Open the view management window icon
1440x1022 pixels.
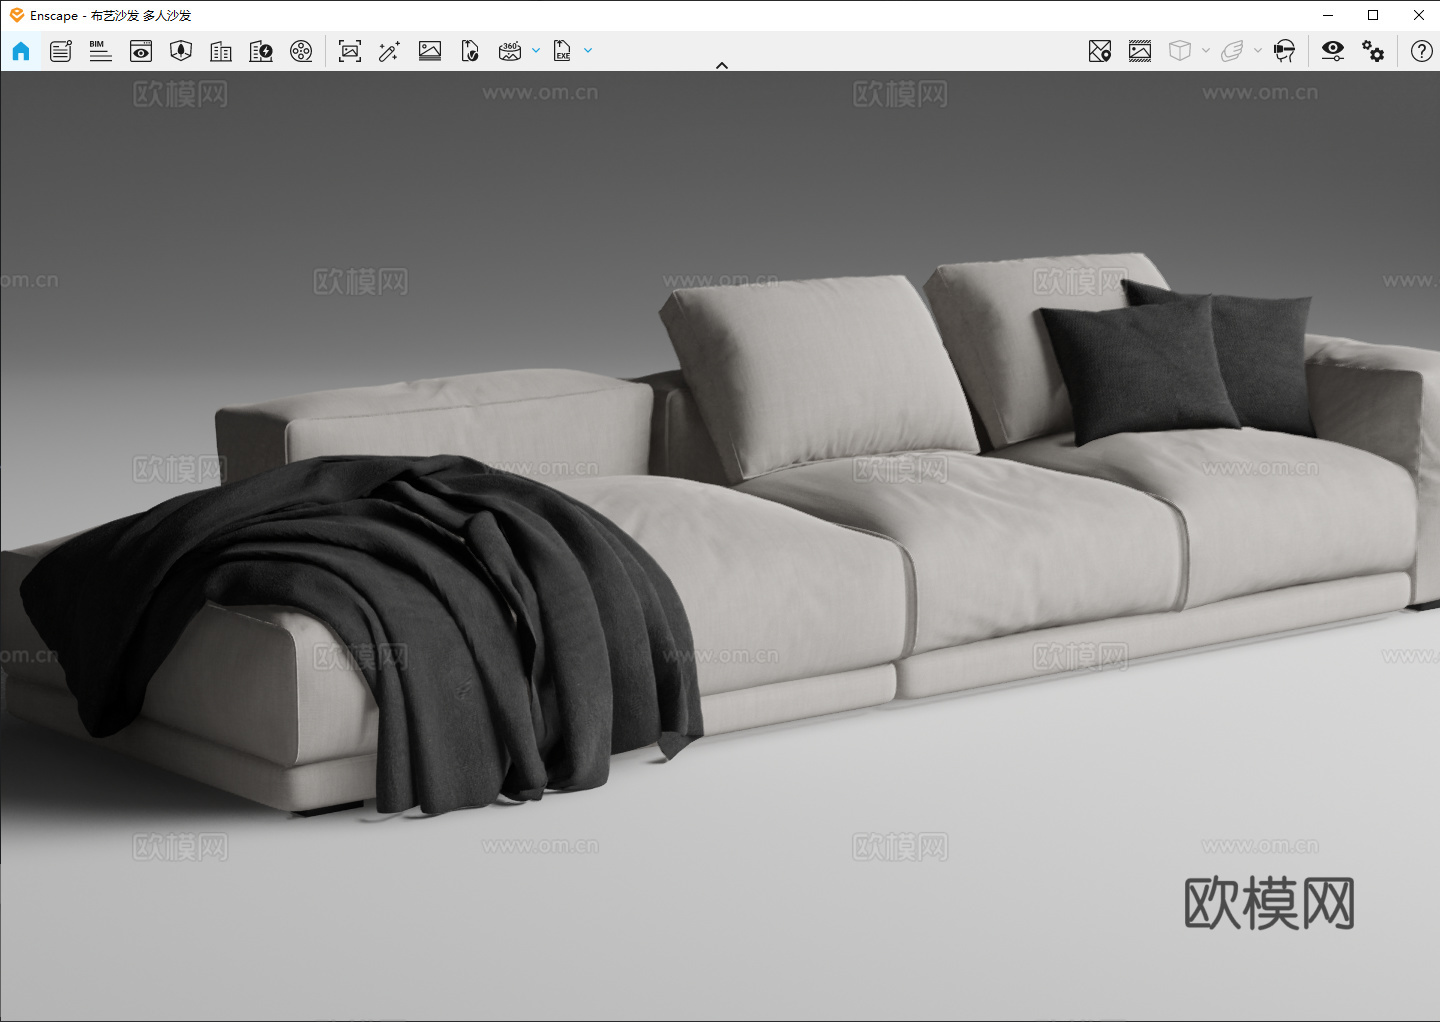tap(141, 51)
